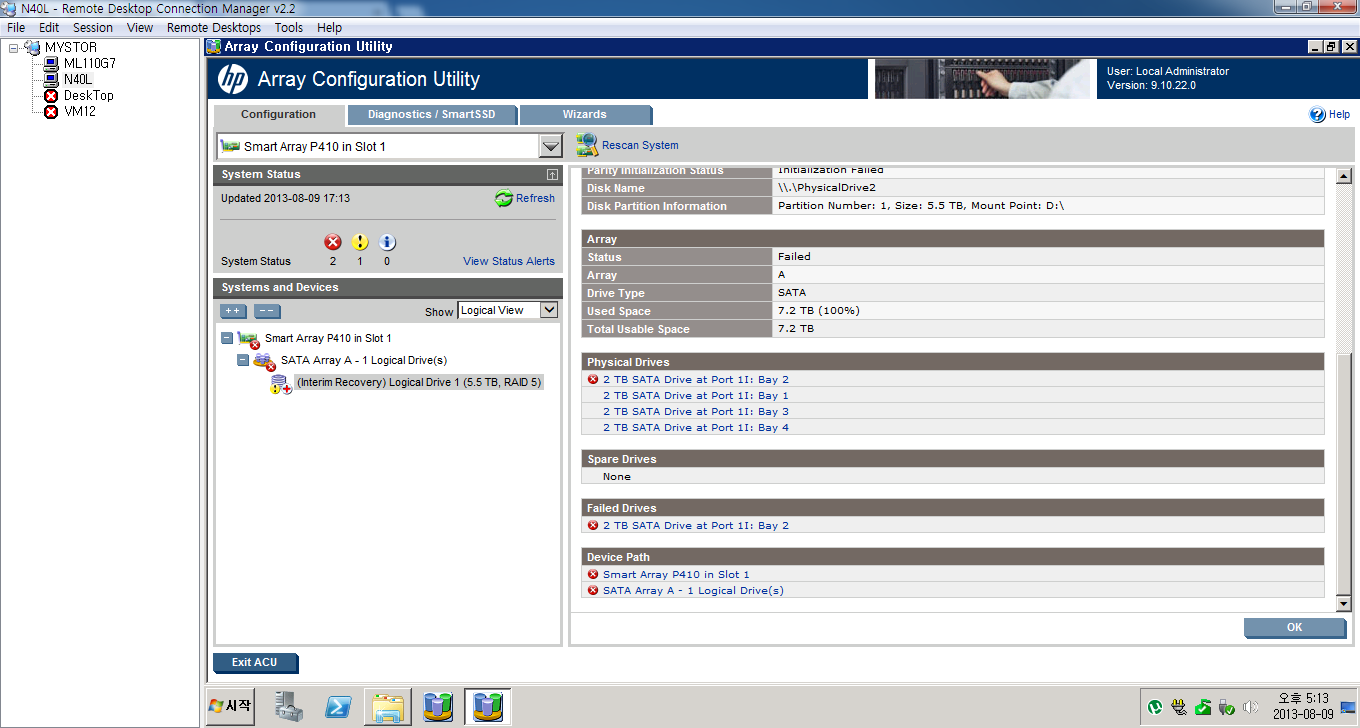Select the Configuration tab
This screenshot has width=1360, height=728.
pyautogui.click(x=279, y=115)
